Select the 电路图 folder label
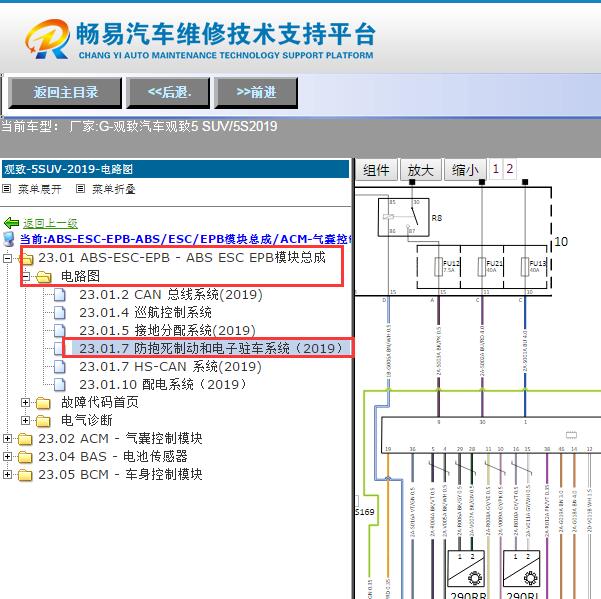This screenshot has height=599, width=601. tap(80, 276)
